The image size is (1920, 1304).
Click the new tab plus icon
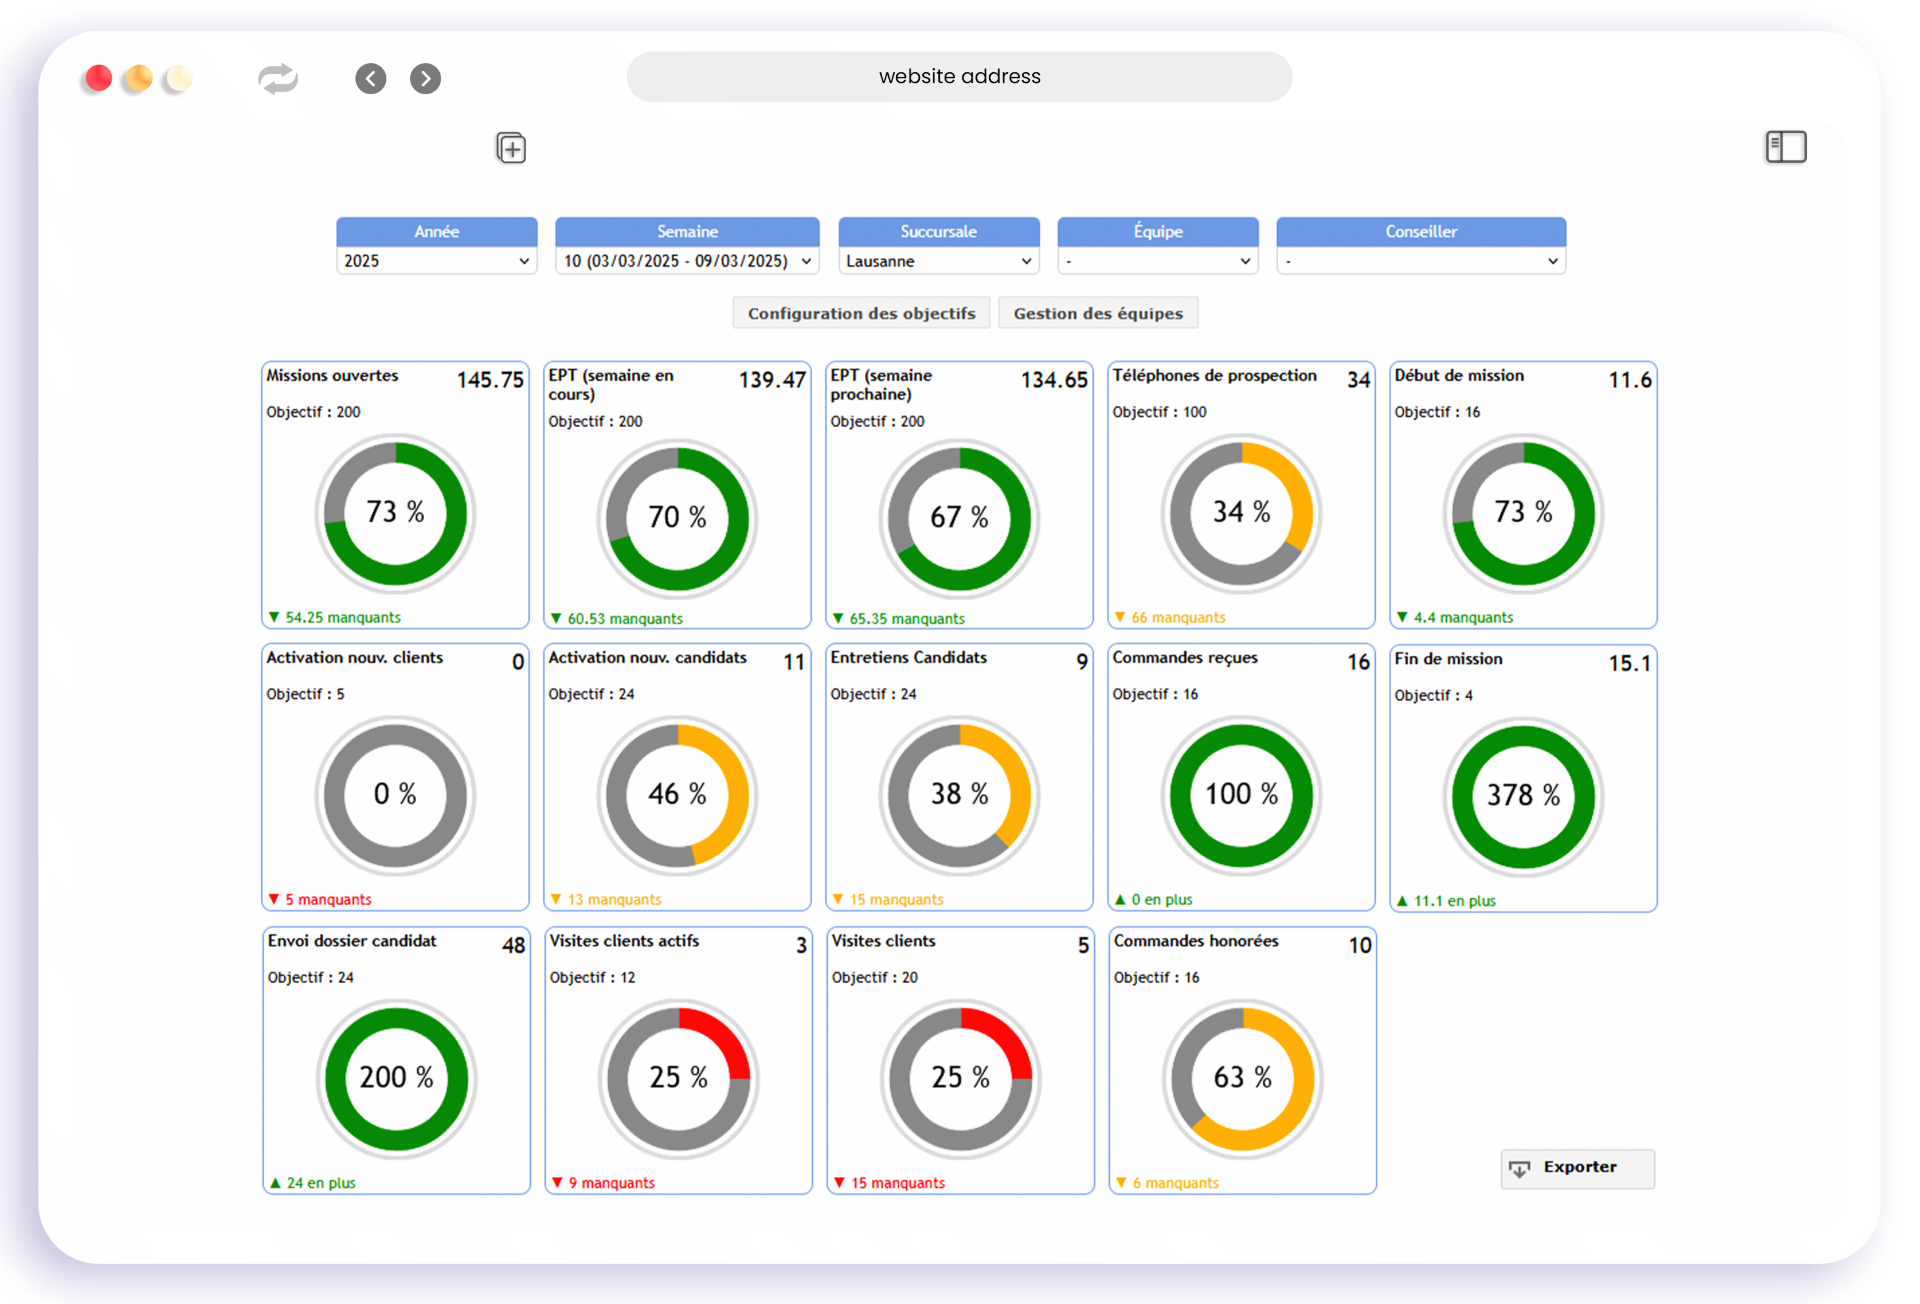(511, 149)
